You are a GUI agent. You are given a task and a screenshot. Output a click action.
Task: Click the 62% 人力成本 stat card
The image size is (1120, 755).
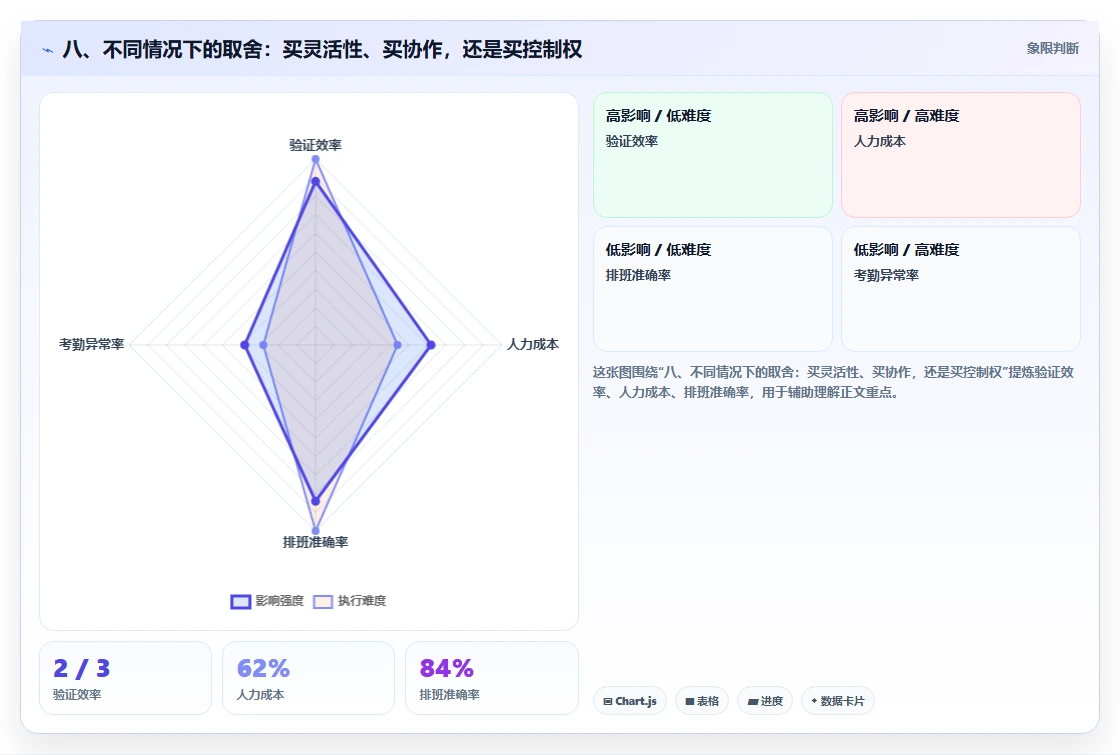coord(308,678)
